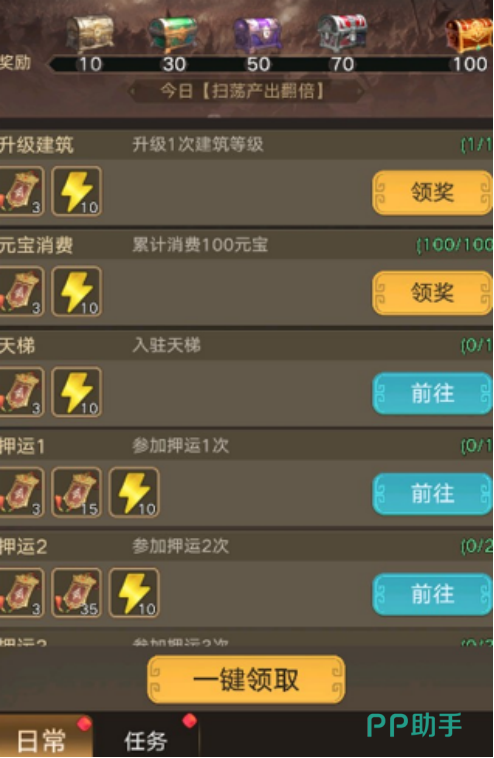Open the red chest at 100 points
494x758 pixels.
[x=469, y=35]
